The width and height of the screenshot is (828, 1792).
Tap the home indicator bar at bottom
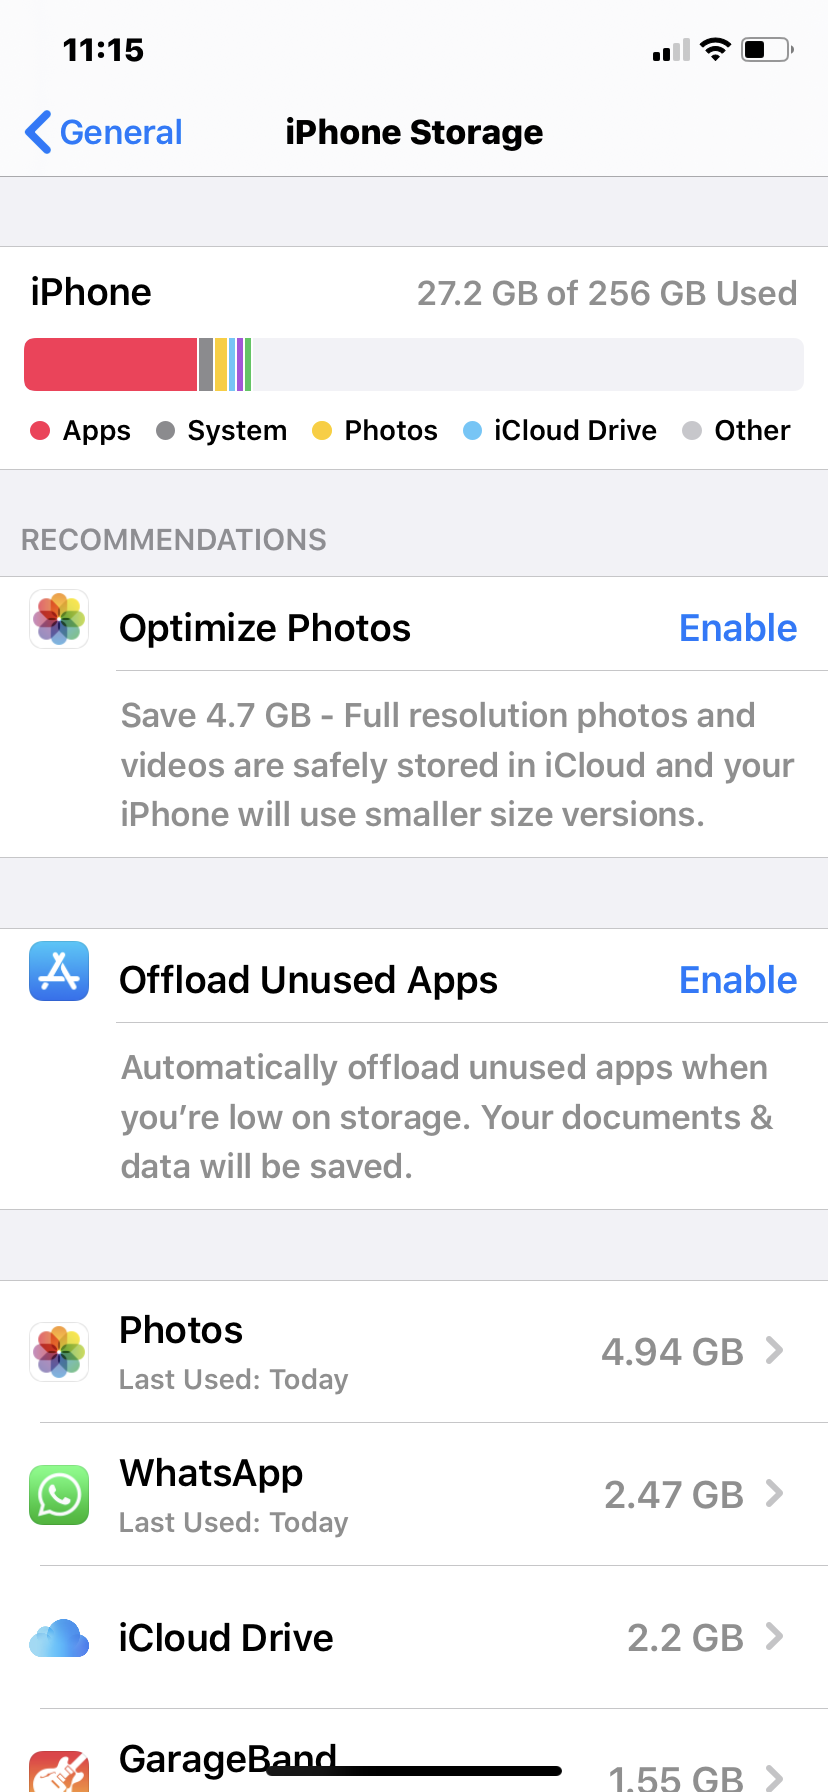(414, 1771)
